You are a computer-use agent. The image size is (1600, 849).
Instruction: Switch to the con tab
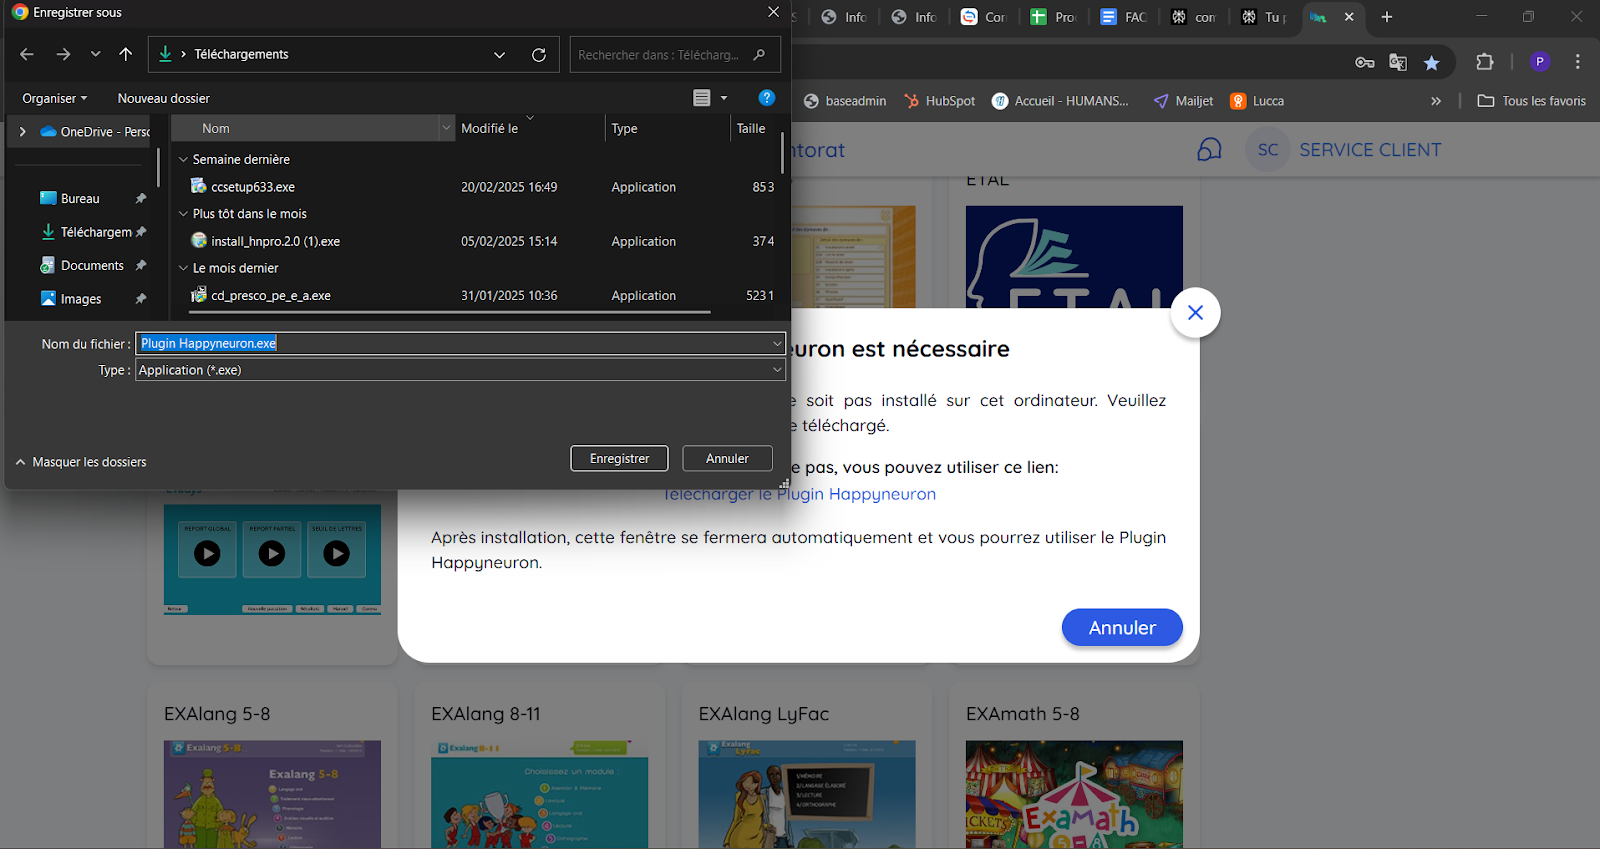1194,17
